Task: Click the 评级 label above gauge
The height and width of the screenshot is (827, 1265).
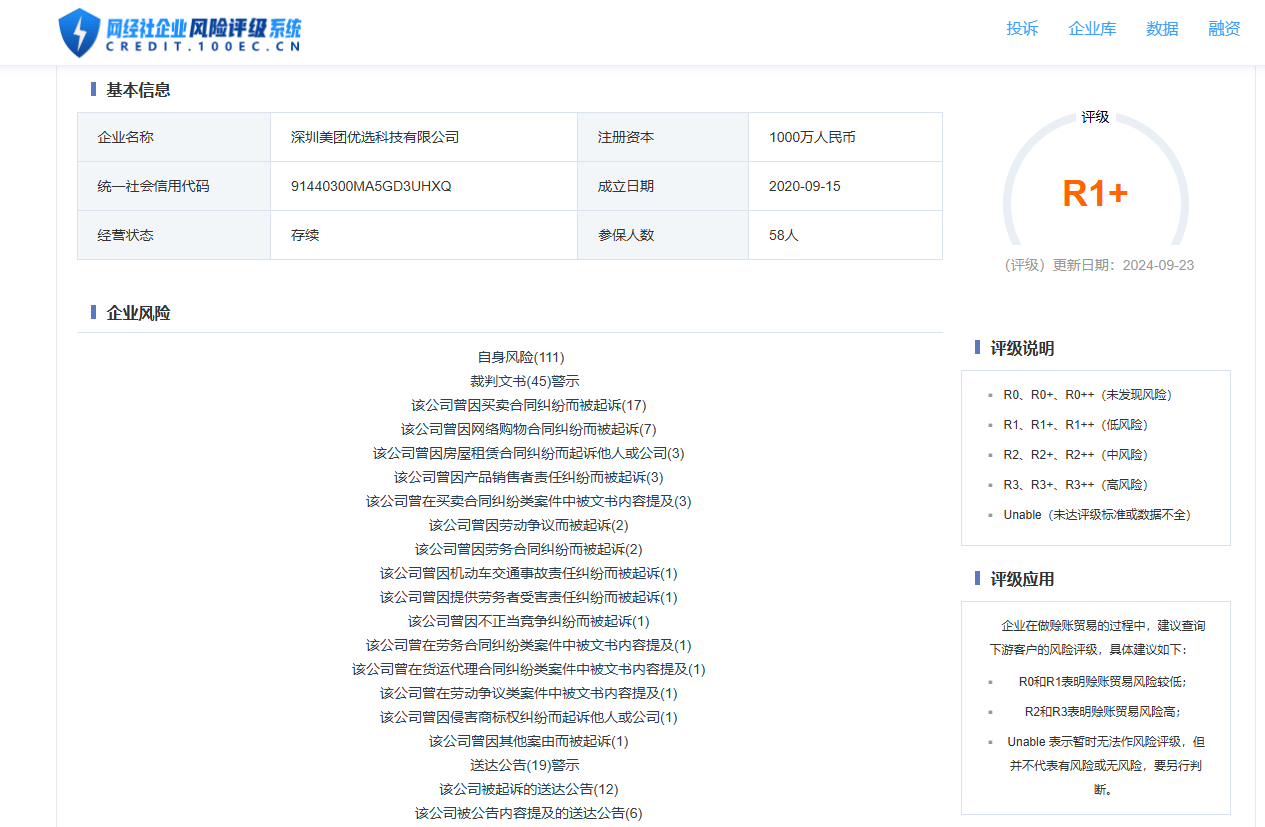Action: [1095, 117]
